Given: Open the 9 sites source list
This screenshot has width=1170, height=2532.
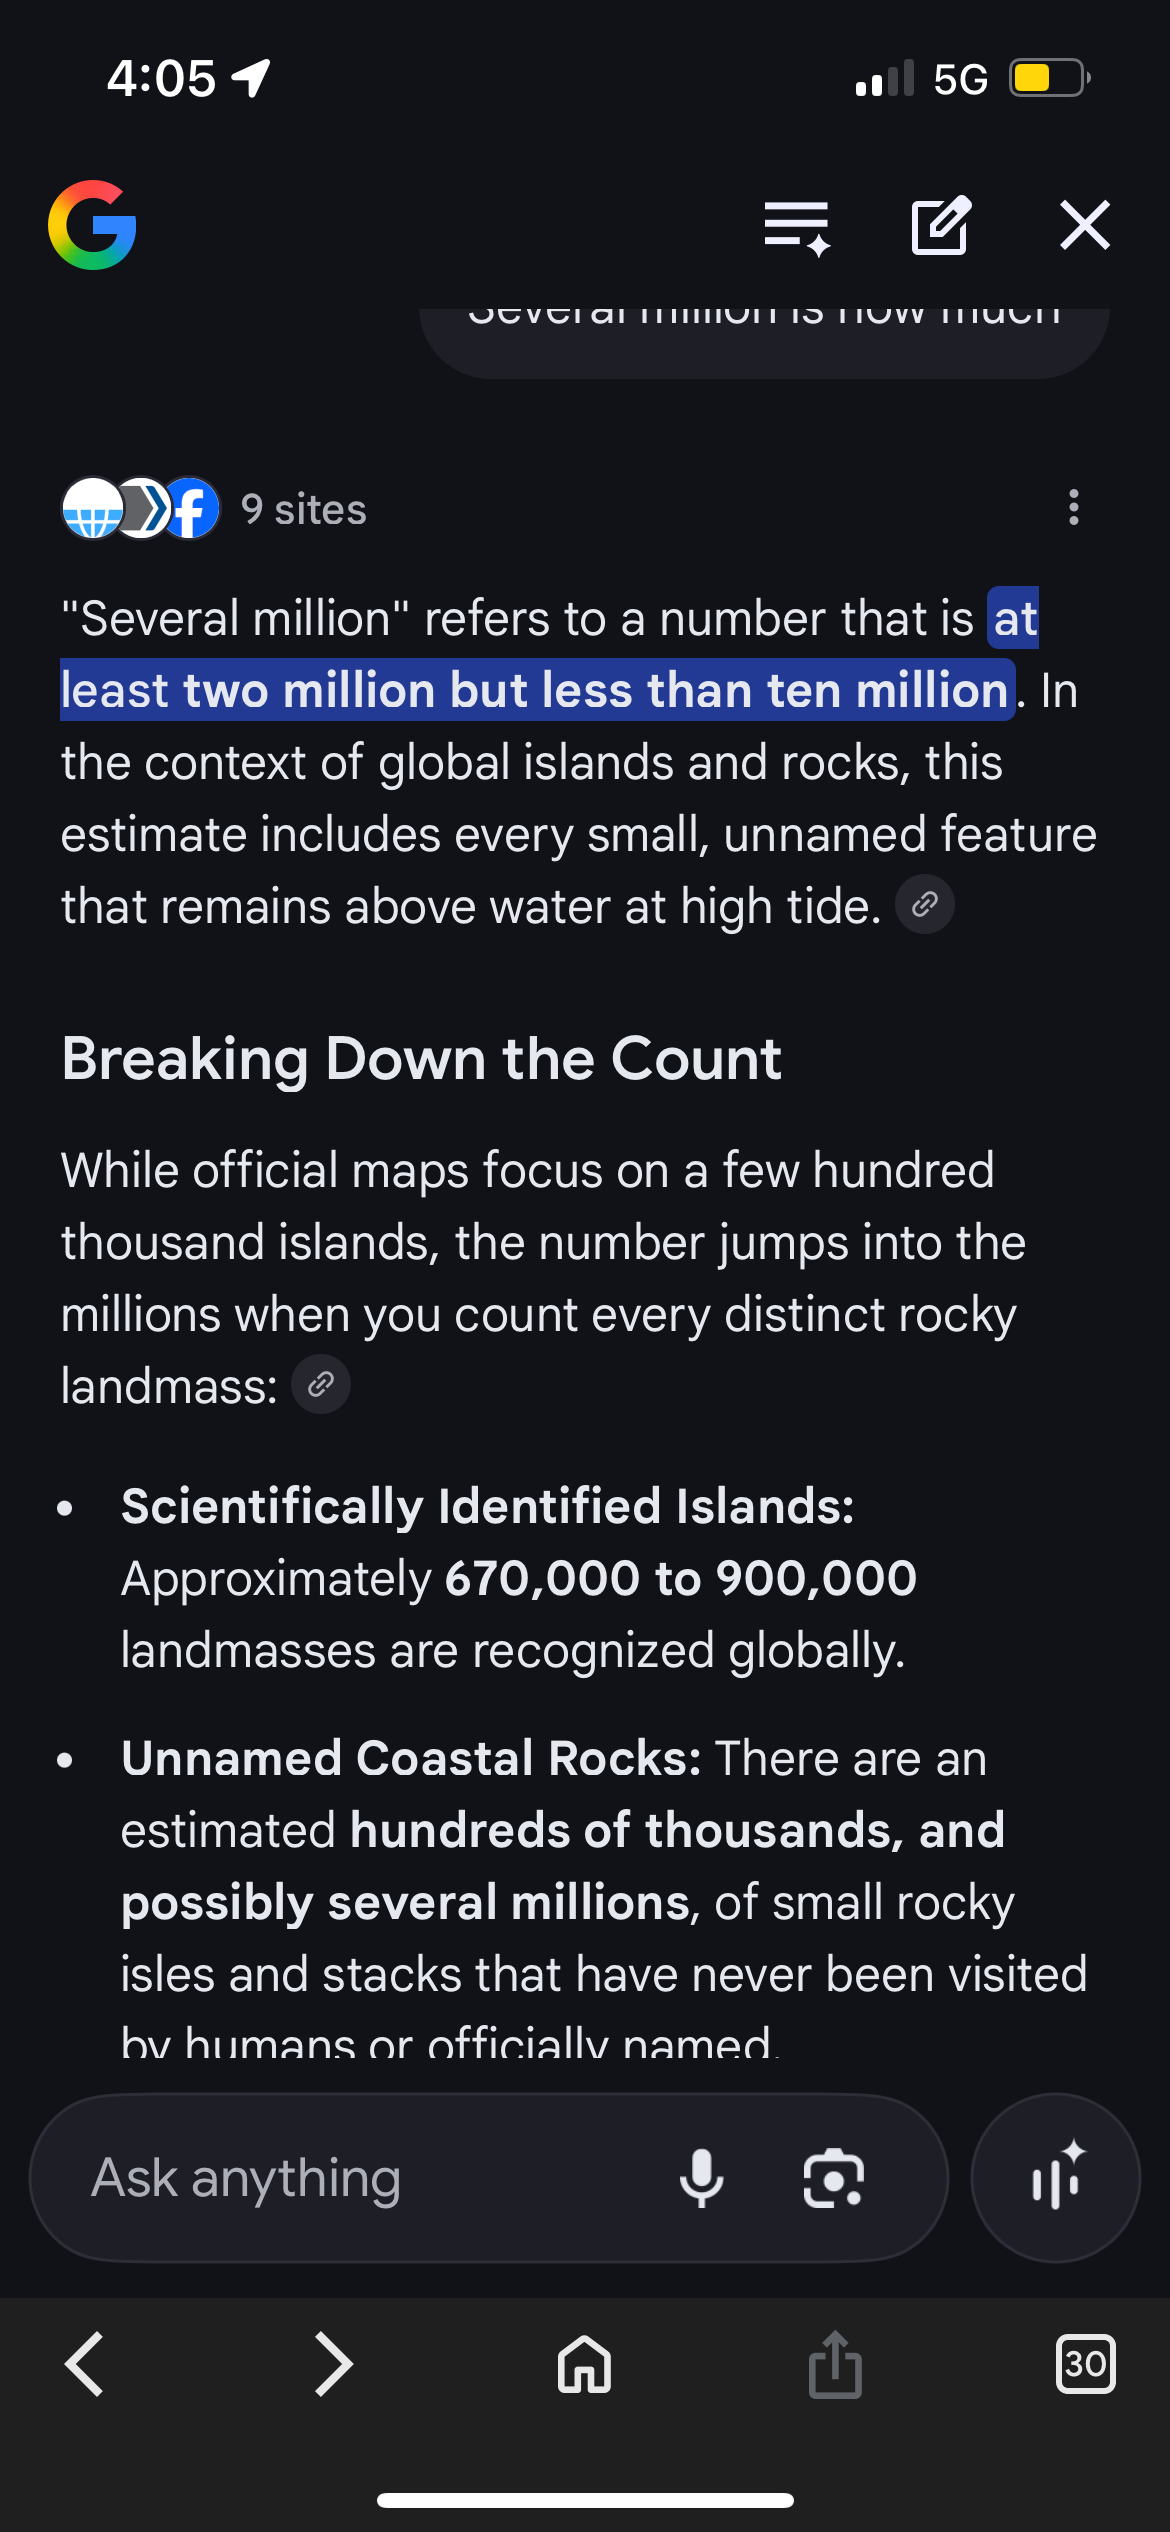Looking at the screenshot, I should [x=304, y=510].
